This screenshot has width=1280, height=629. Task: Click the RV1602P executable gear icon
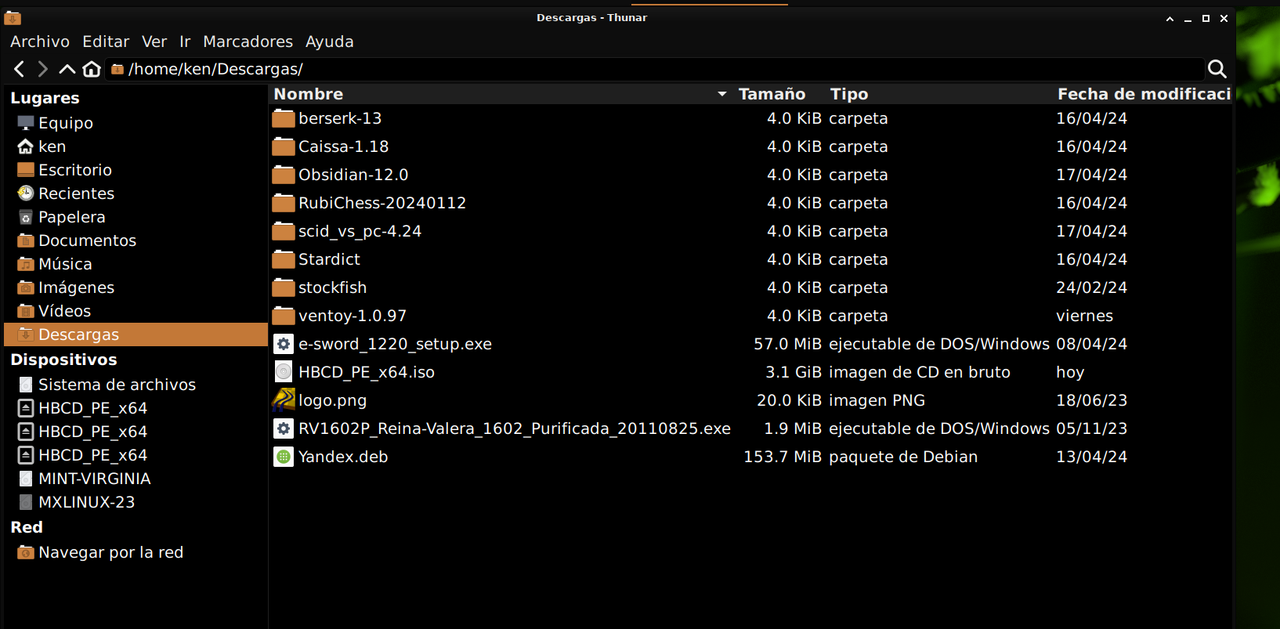tap(284, 428)
